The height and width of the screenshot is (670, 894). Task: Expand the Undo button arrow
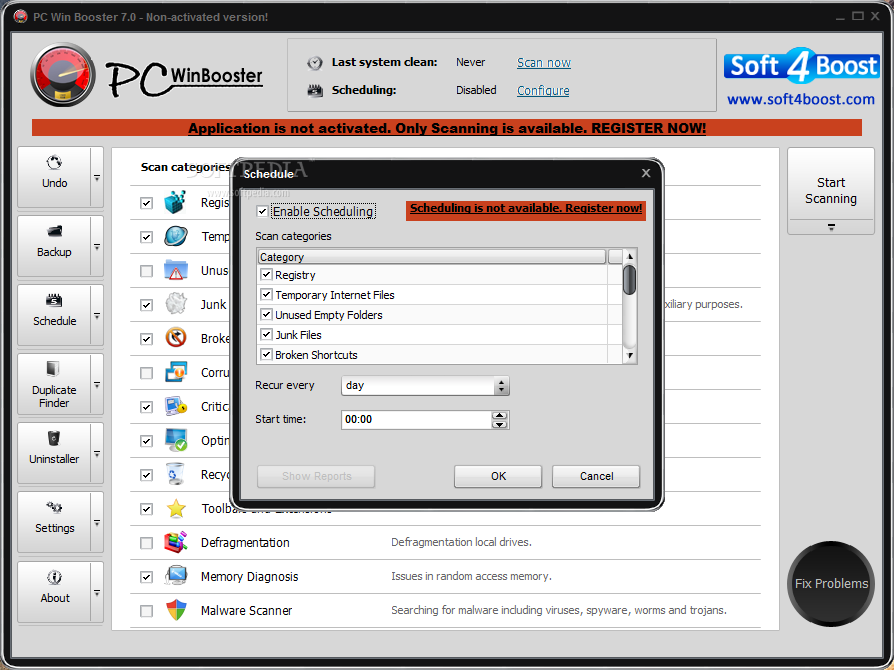97,178
